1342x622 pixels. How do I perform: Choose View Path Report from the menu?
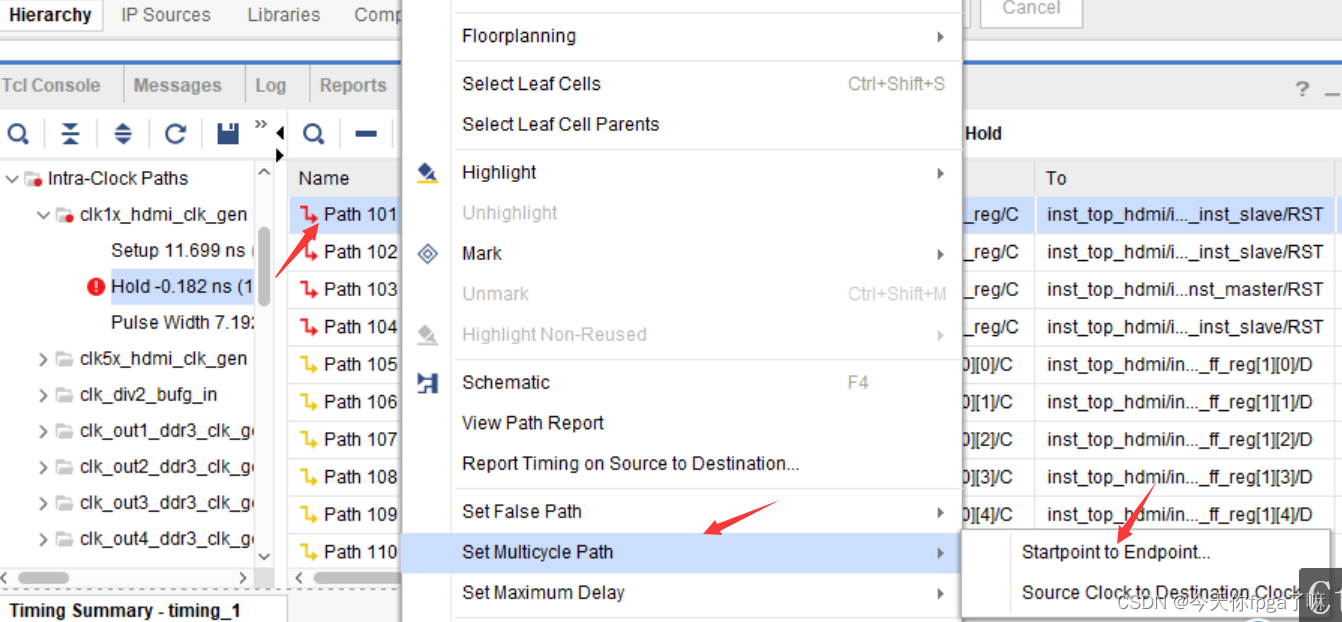pyautogui.click(x=532, y=423)
